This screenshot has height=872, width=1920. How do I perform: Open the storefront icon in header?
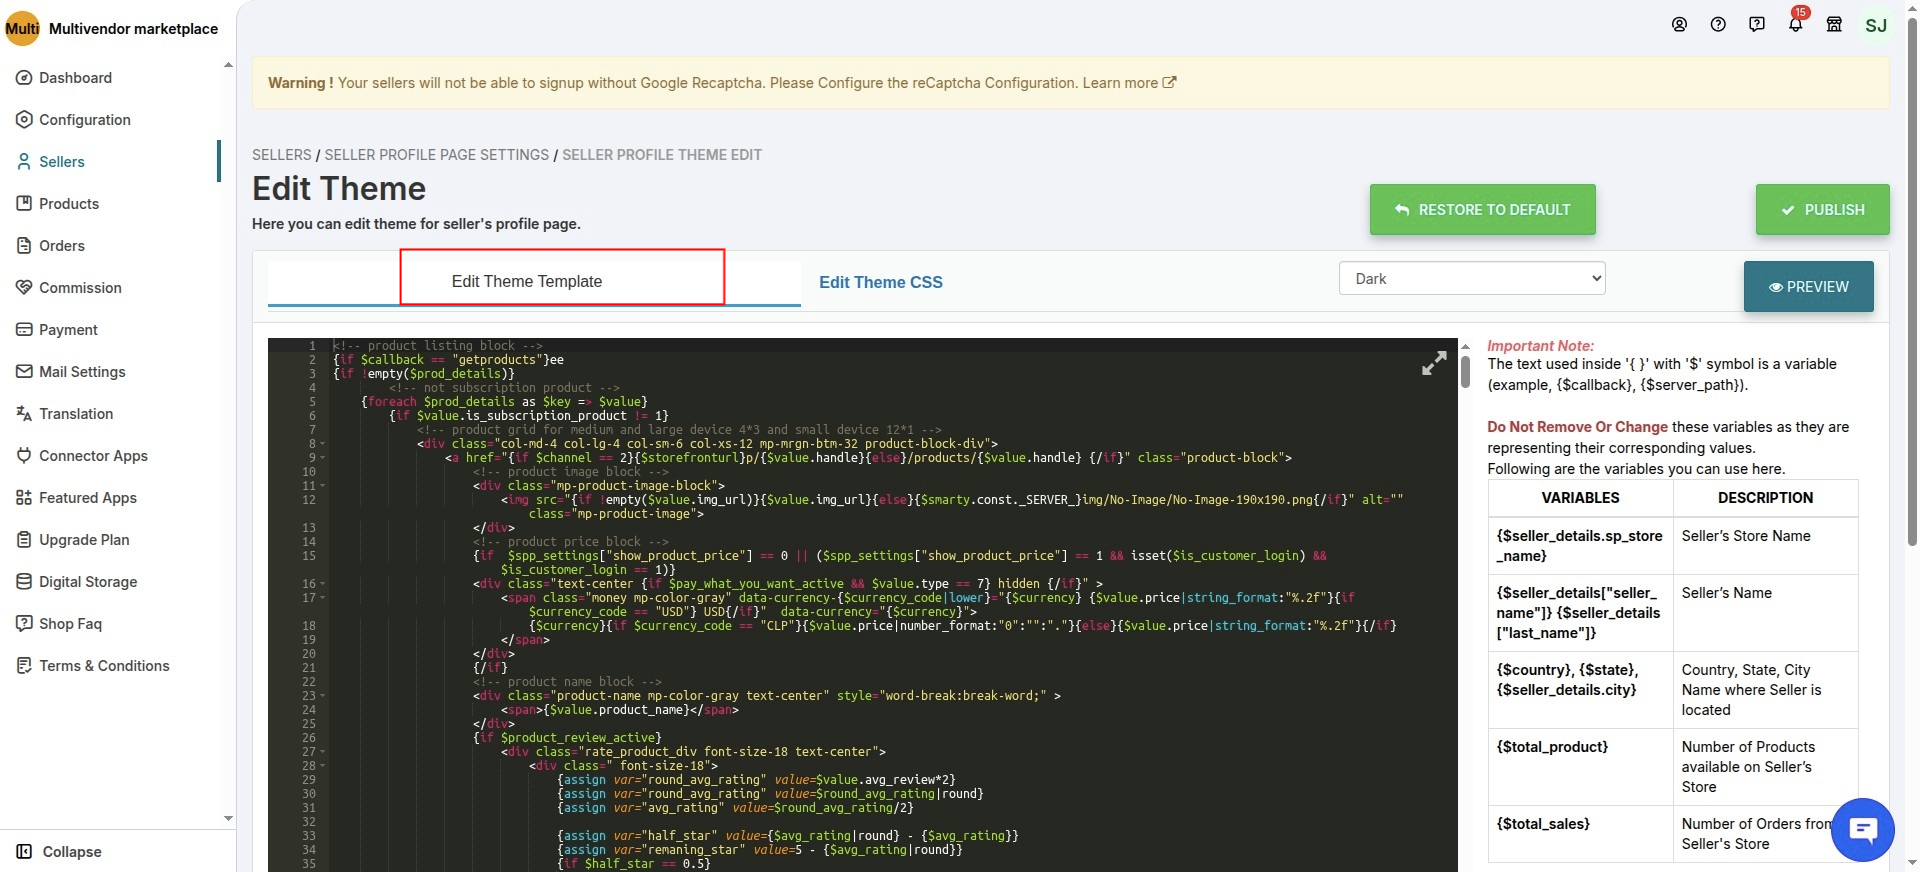coord(1834,25)
